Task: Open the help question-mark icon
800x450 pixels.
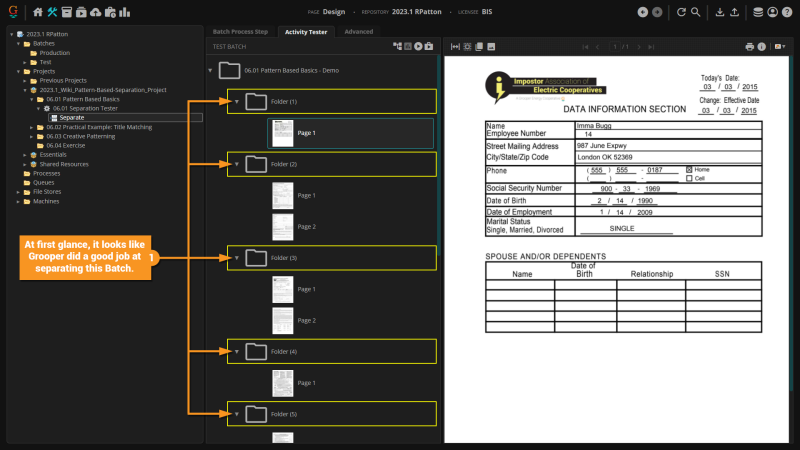Action: point(787,12)
